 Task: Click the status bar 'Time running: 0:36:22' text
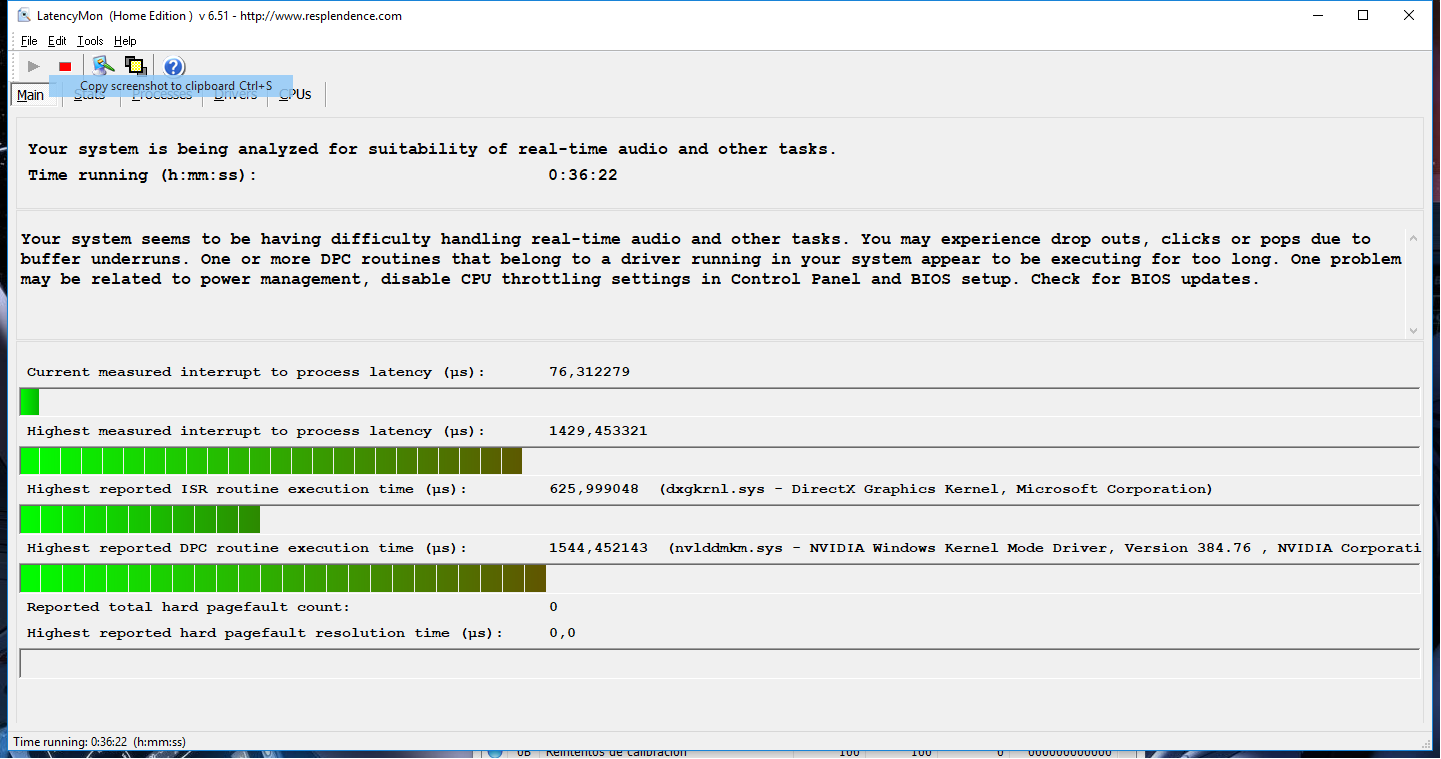99,742
